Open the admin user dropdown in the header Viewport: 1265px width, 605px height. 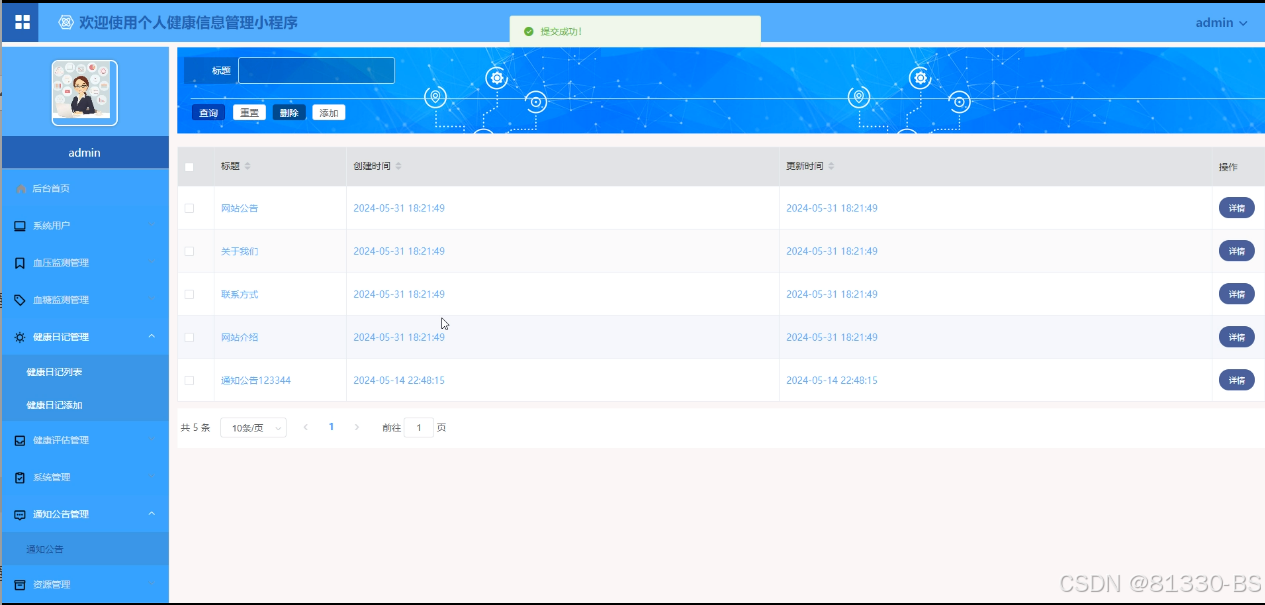click(1221, 23)
